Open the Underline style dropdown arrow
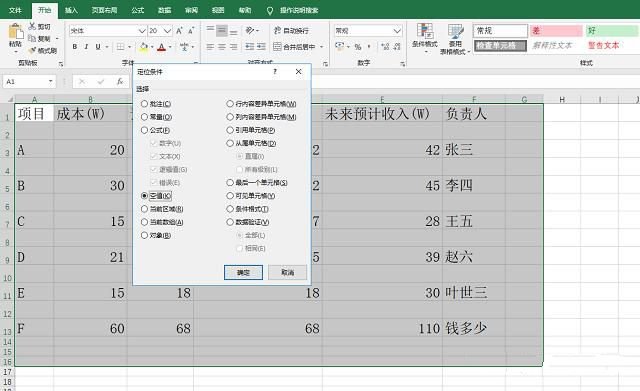This screenshot has height=391, width=640. (107, 47)
